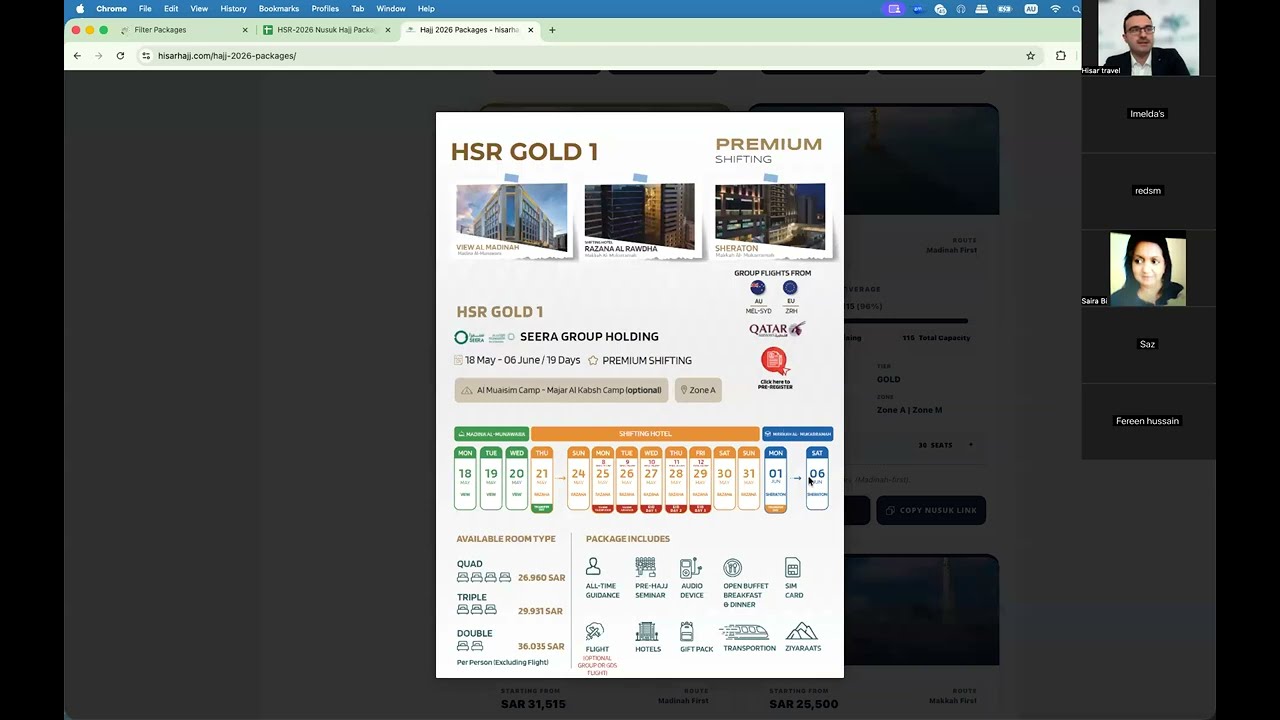Click the Seera Group Holding logo
The image size is (1280, 720).
coord(485,337)
